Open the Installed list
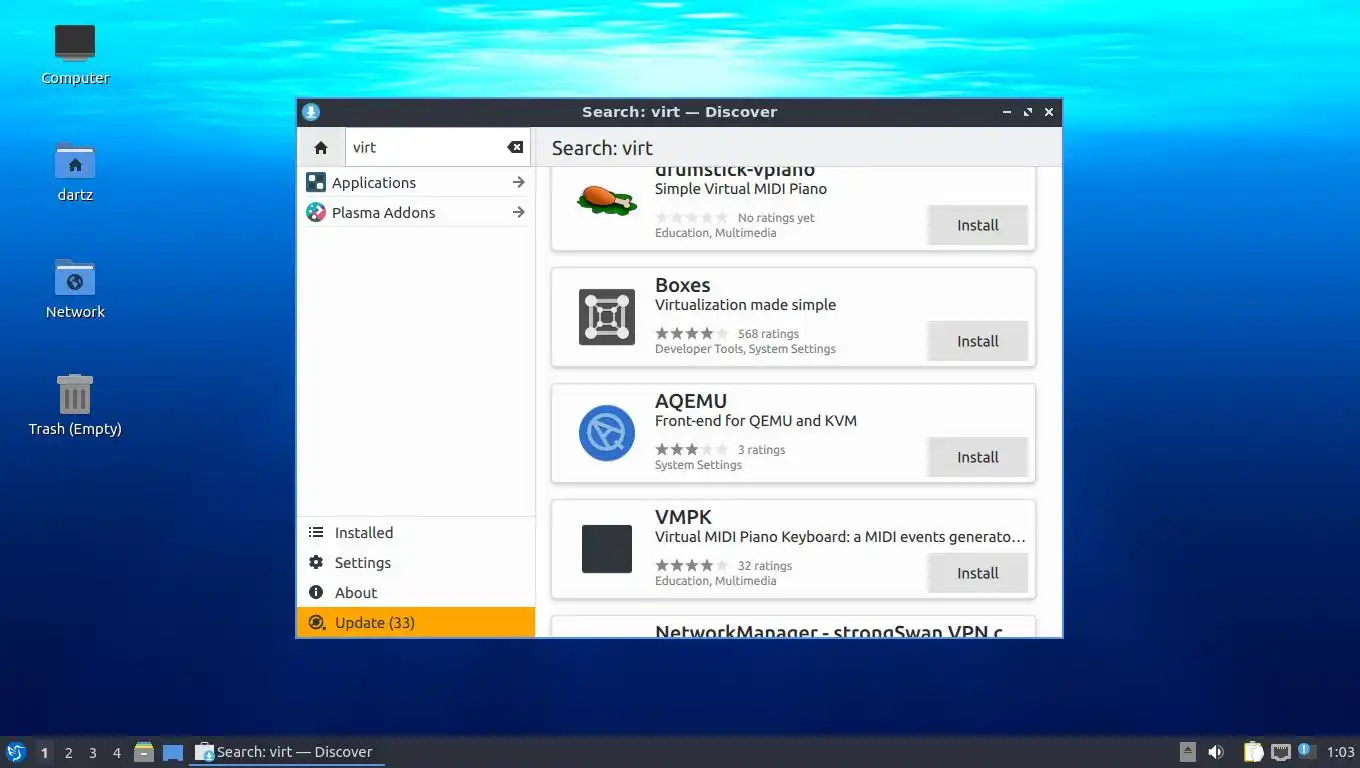Image resolution: width=1360 pixels, height=768 pixels. [x=416, y=533]
